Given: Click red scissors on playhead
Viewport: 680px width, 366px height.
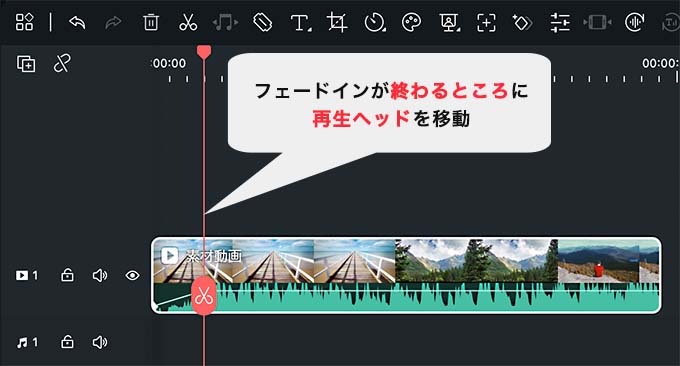Looking at the screenshot, I should pos(204,296).
